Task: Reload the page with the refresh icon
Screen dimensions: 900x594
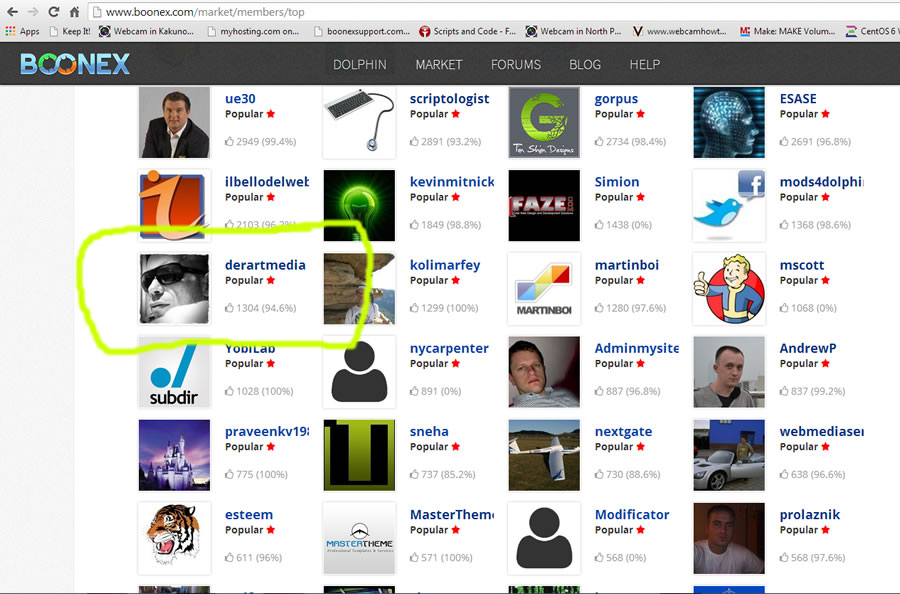Action: point(53,11)
